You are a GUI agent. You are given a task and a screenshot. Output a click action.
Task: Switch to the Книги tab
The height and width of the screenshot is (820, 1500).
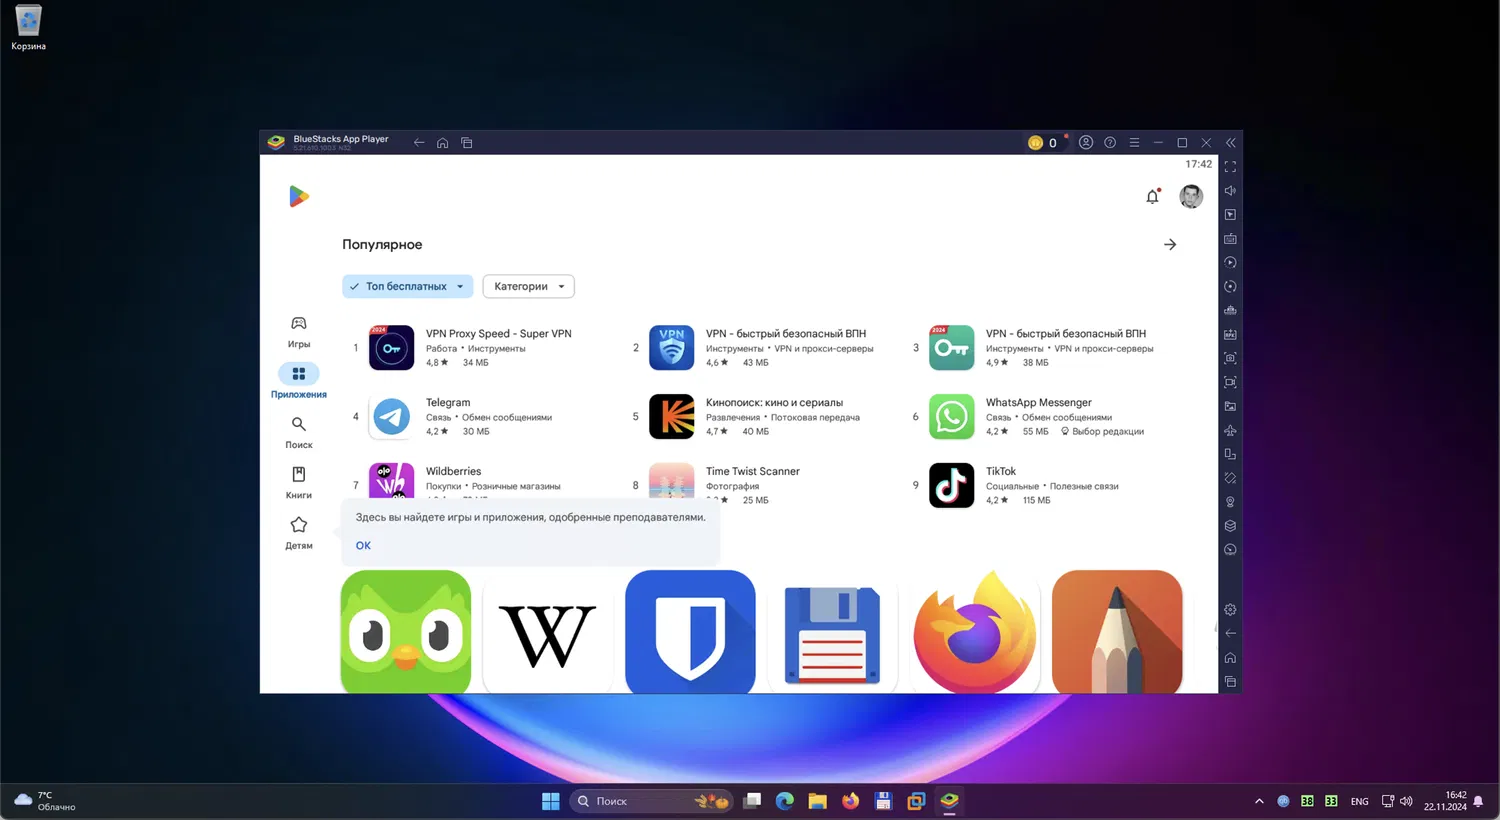[298, 481]
